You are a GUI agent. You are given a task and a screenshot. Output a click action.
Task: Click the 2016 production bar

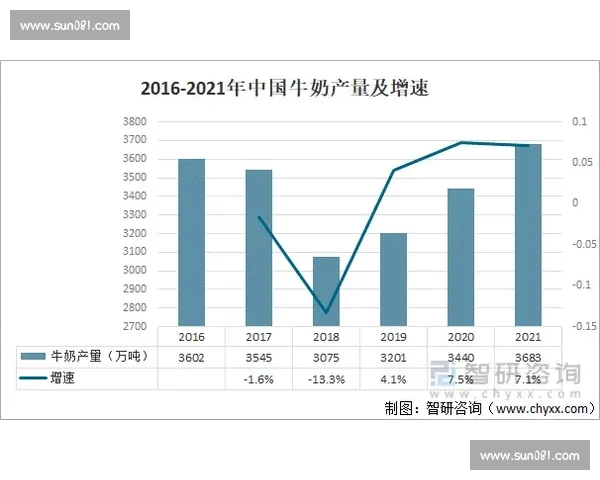tap(191, 242)
